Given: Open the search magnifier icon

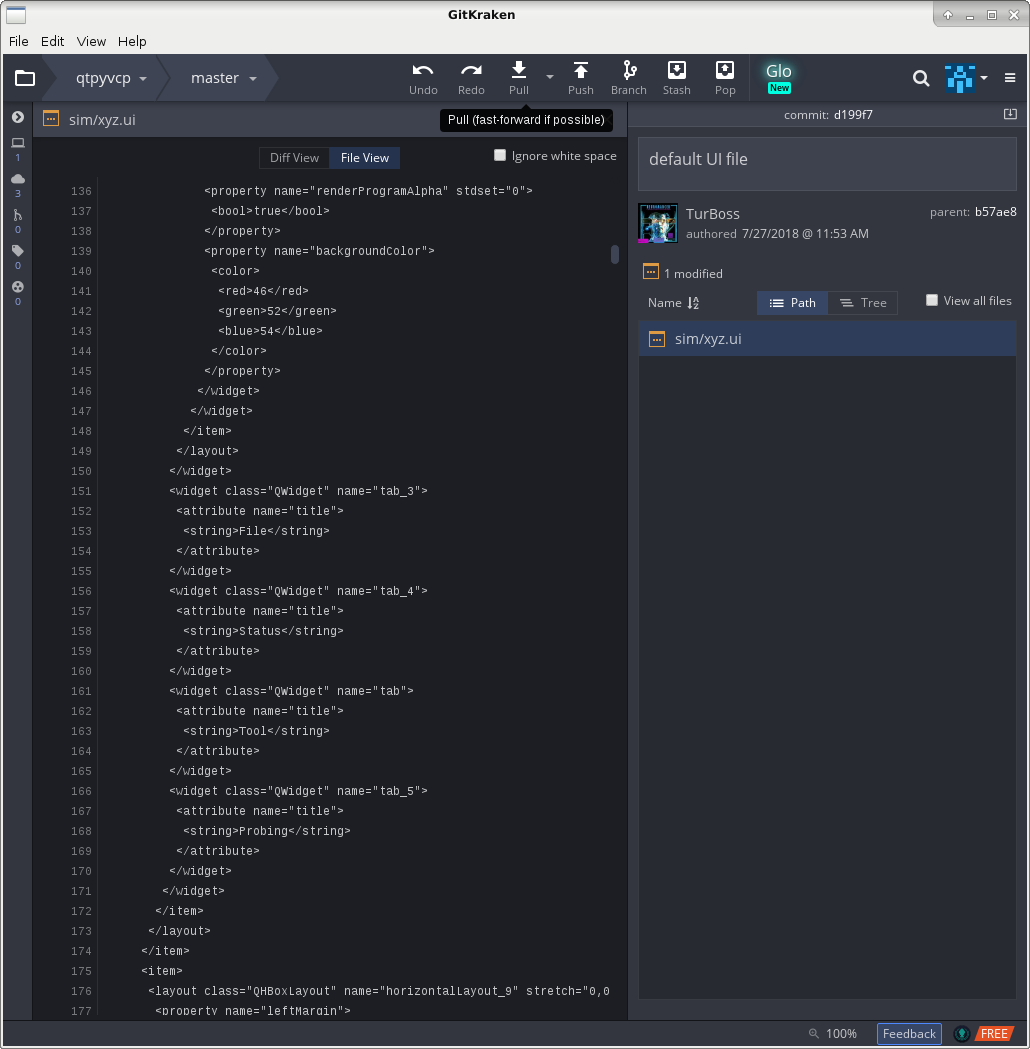Looking at the screenshot, I should pyautogui.click(x=921, y=78).
